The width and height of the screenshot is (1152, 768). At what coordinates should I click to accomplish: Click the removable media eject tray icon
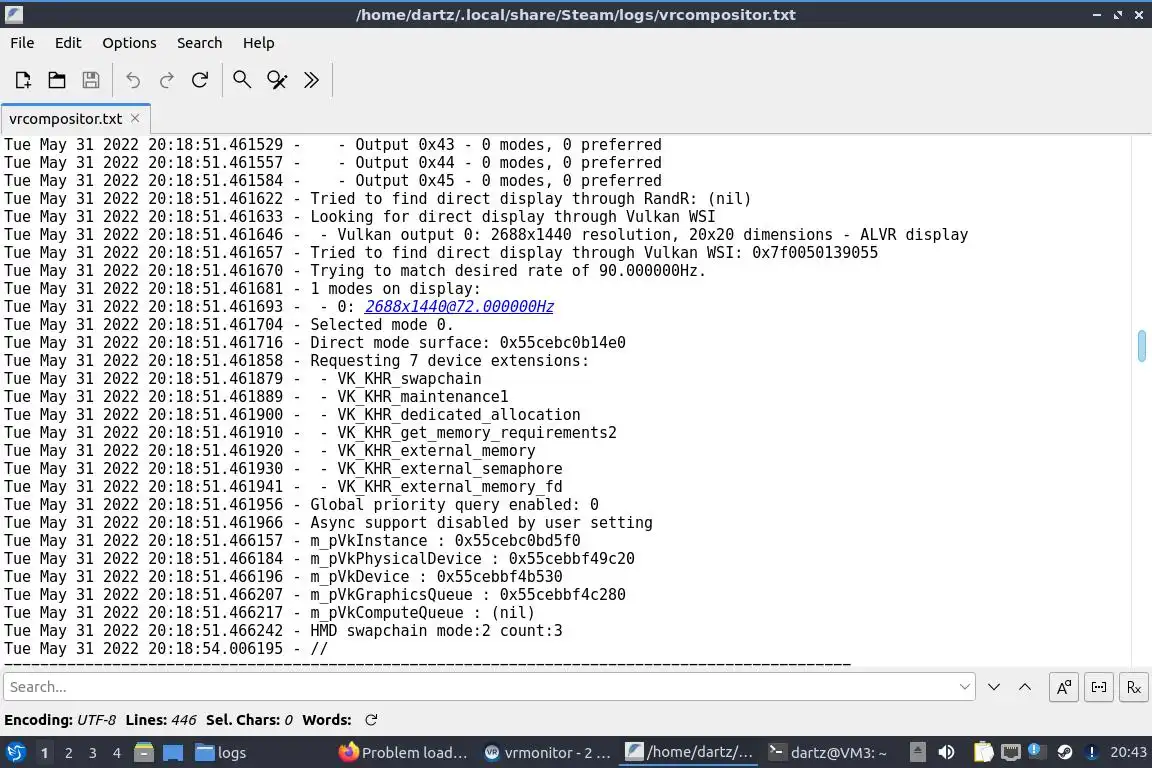tap(918, 752)
